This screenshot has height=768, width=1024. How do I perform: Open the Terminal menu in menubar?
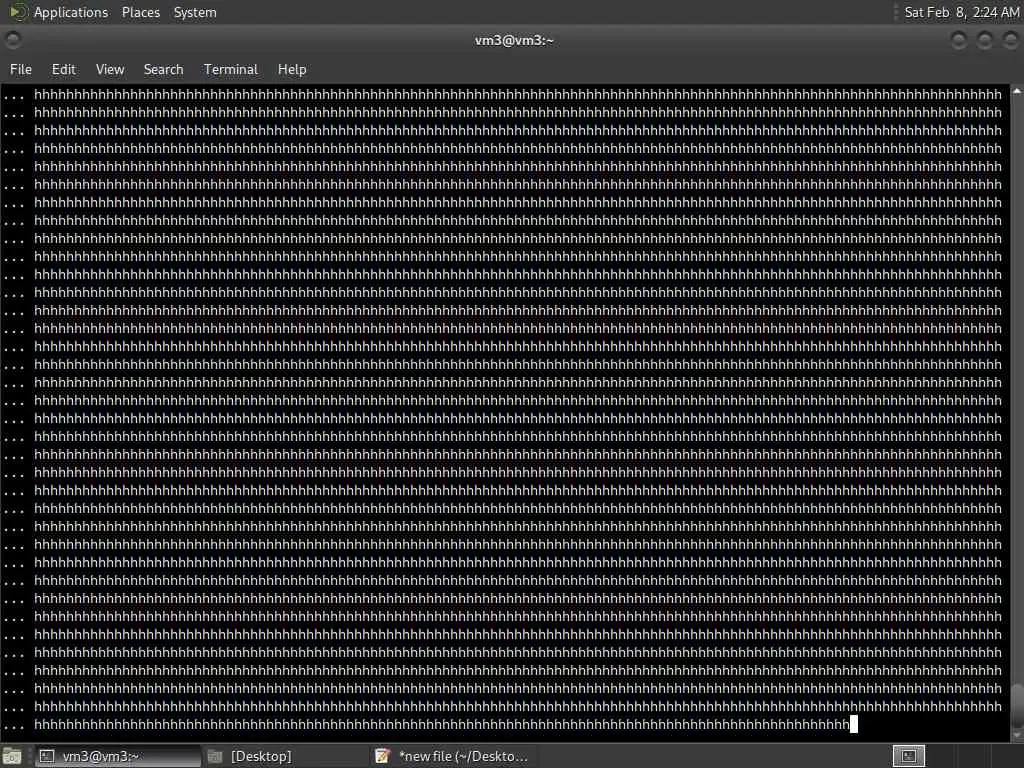[x=231, y=69]
